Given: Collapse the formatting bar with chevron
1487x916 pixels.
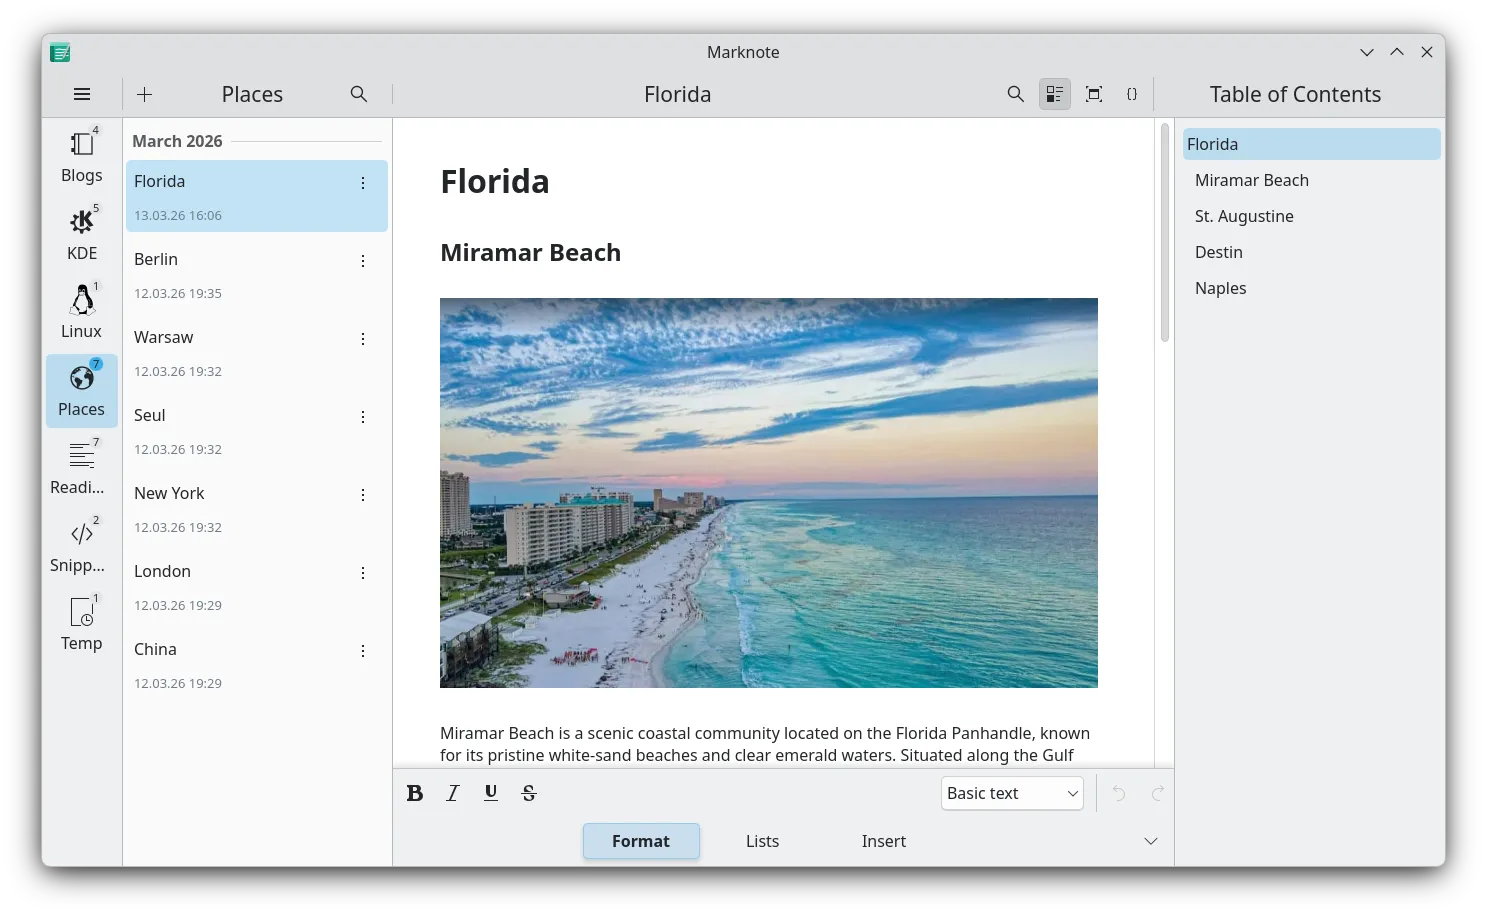Looking at the screenshot, I should point(1151,841).
